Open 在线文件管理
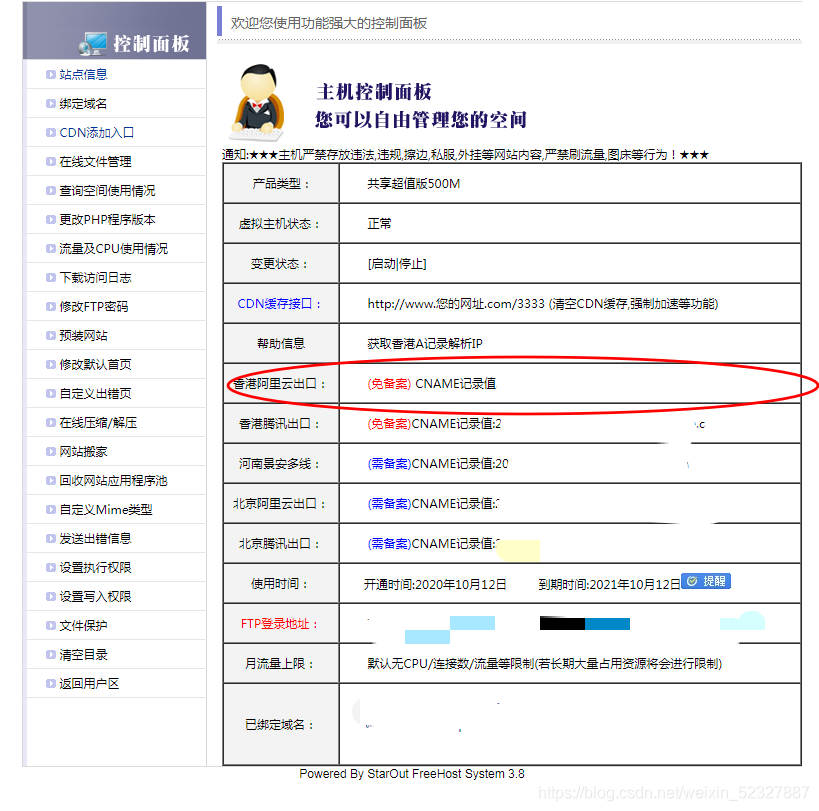 (95, 162)
